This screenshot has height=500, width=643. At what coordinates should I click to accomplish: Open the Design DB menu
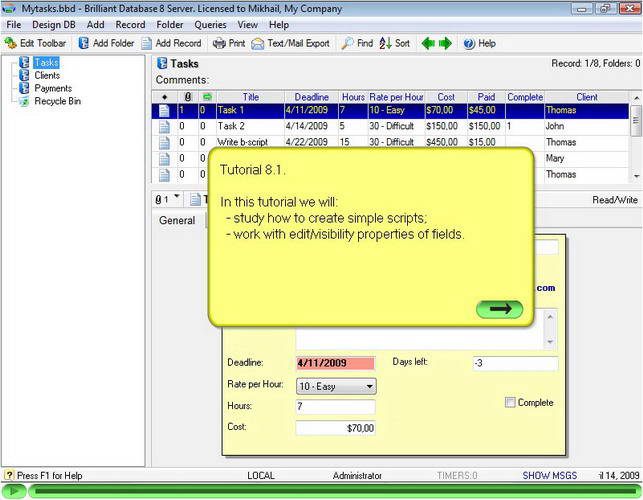tap(54, 25)
